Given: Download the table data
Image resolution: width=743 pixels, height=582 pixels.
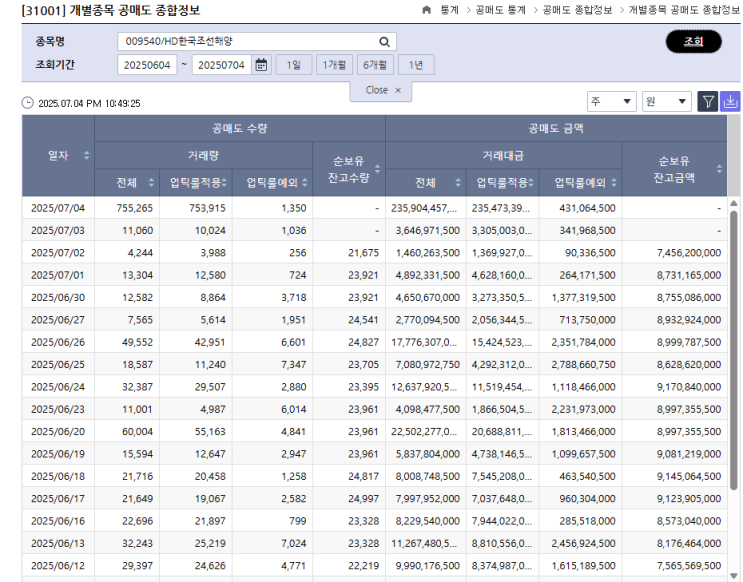Looking at the screenshot, I should pyautogui.click(x=731, y=101).
